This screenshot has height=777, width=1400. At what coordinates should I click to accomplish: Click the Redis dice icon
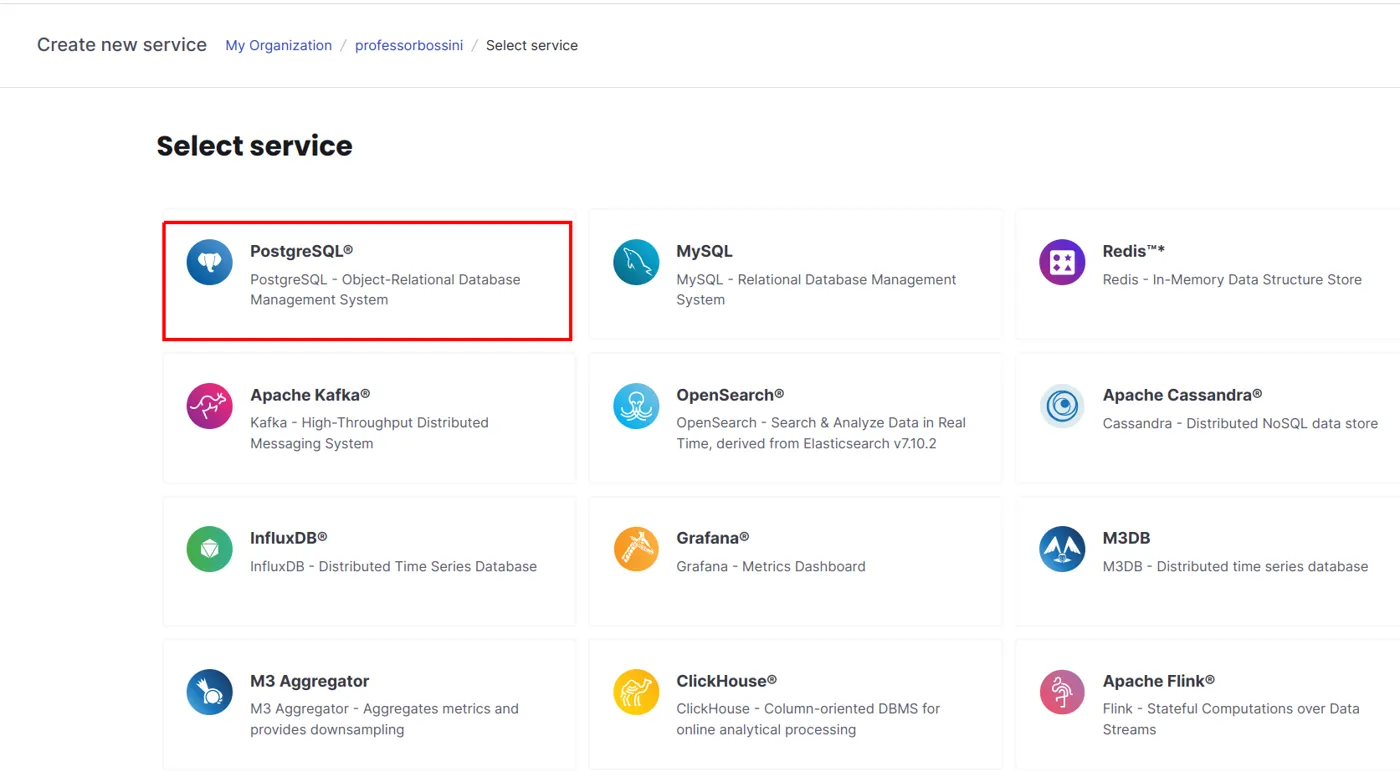(x=1062, y=263)
